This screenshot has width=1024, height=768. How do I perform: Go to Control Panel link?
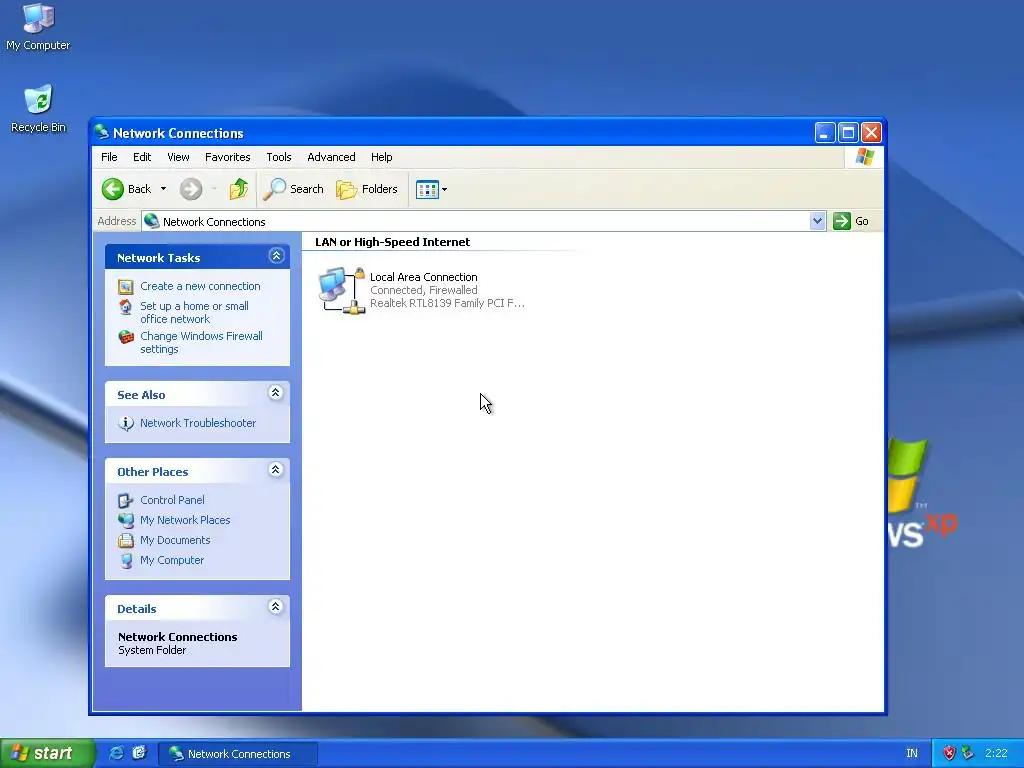(x=172, y=500)
